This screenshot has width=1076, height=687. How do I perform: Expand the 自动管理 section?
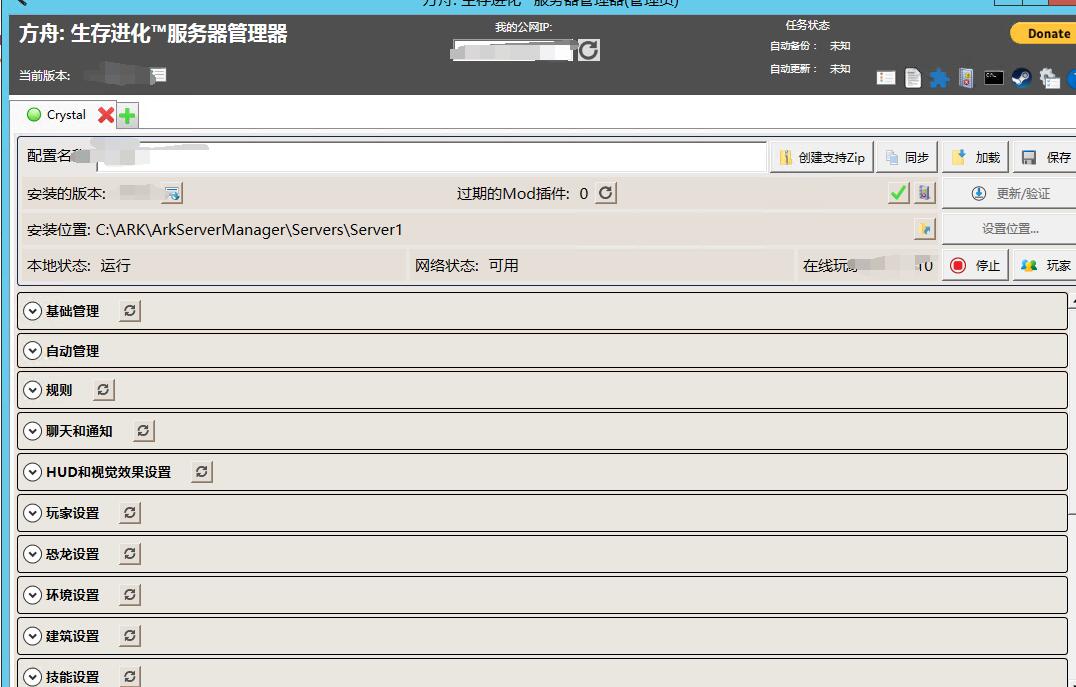tap(32, 351)
